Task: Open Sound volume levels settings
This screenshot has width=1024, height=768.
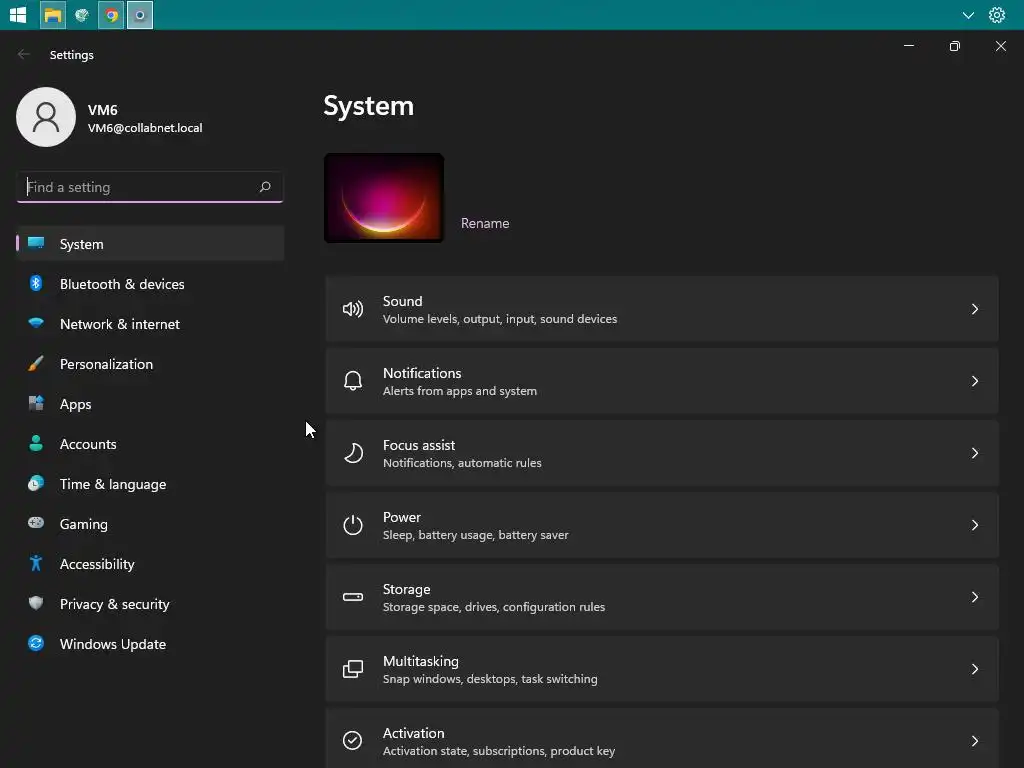Action: click(x=662, y=309)
